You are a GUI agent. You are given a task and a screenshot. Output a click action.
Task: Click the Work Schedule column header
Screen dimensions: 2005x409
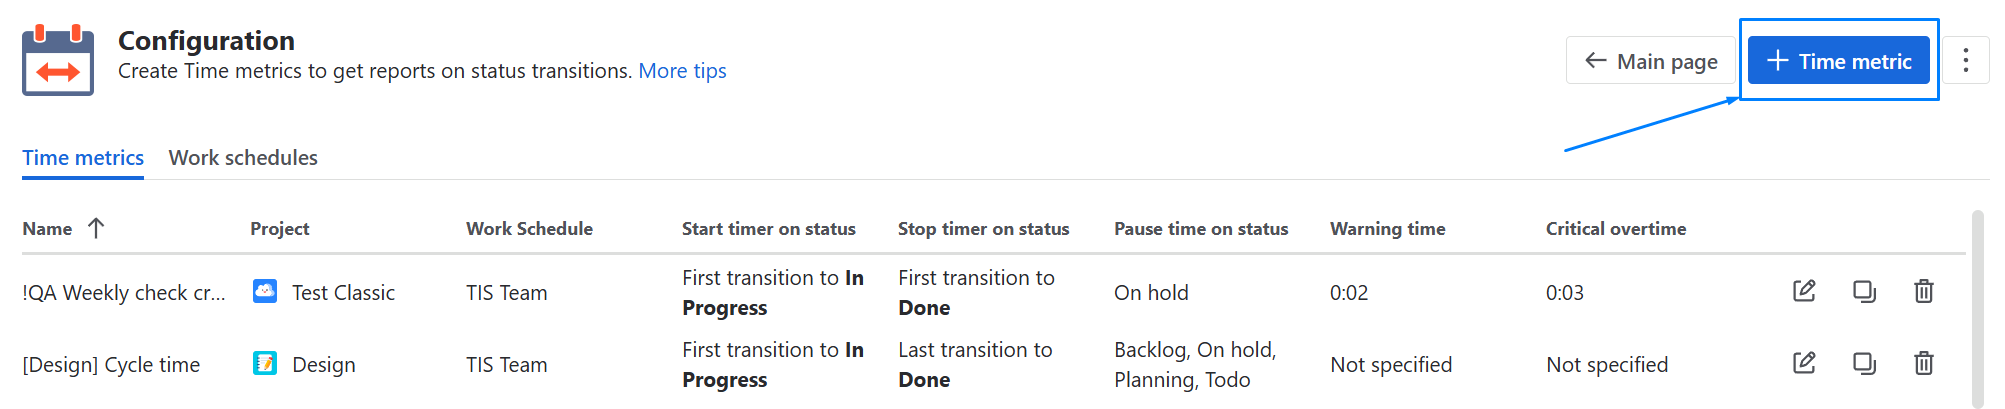tap(529, 229)
